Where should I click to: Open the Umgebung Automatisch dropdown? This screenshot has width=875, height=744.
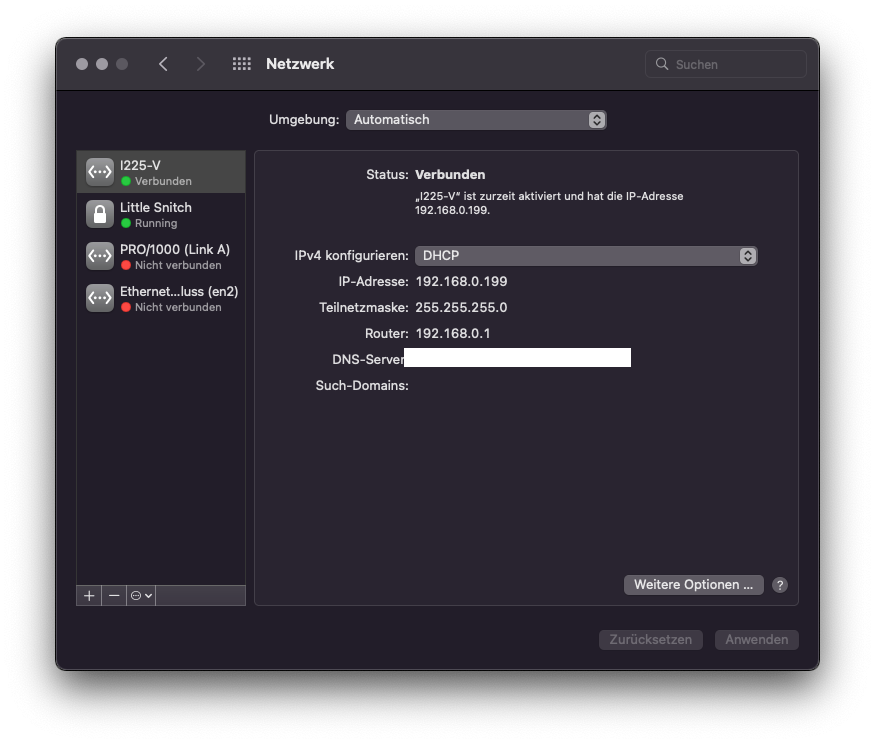point(476,120)
